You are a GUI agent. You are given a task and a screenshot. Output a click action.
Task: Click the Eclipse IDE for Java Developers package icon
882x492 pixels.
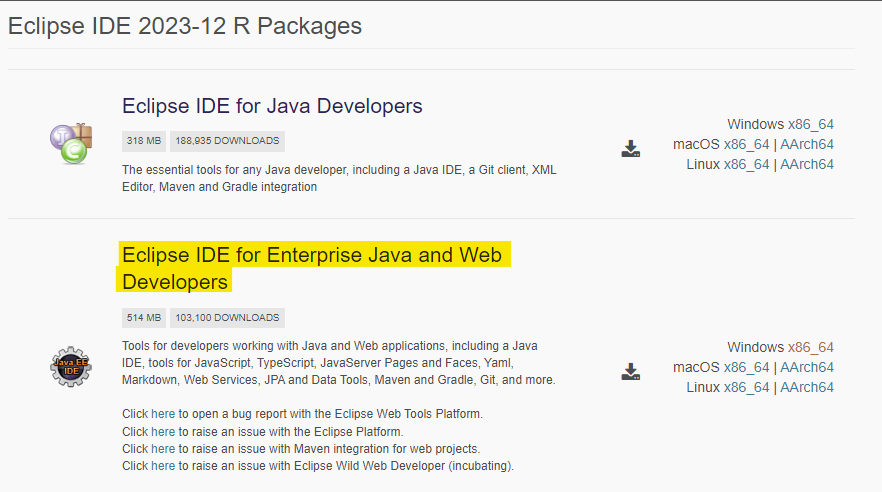71,143
